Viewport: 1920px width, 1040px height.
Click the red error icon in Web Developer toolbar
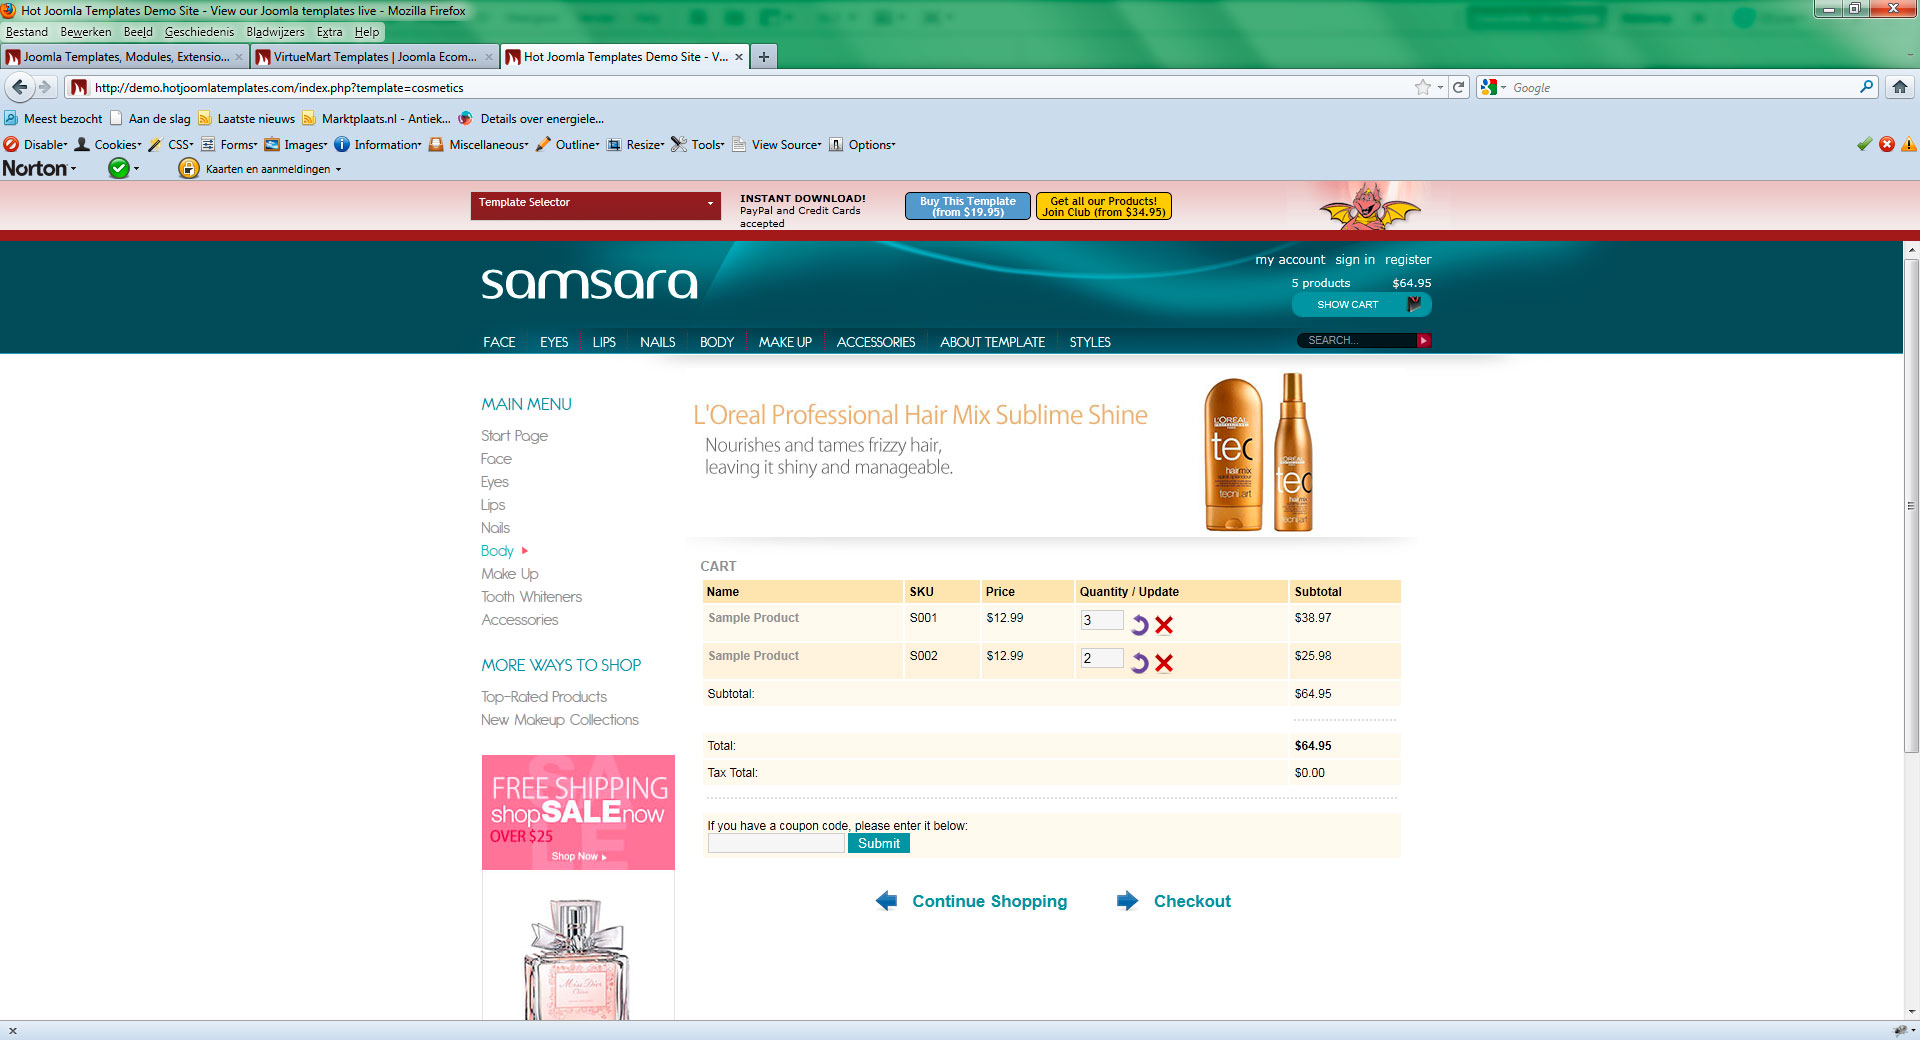click(1887, 144)
